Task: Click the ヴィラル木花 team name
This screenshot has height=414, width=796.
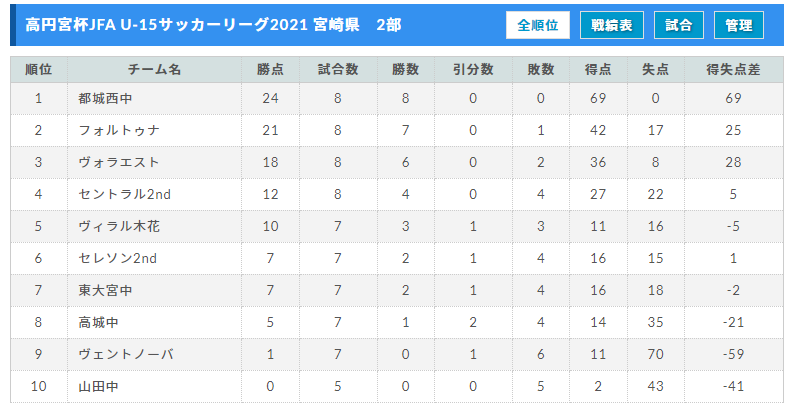Action: click(x=118, y=226)
